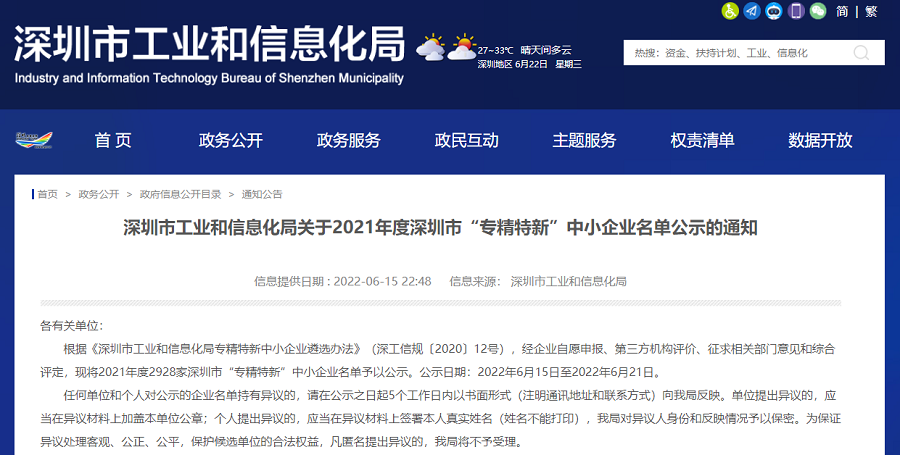Open the 政务公开 navigation menu item
This screenshot has width=900, height=455.
pyautogui.click(x=231, y=141)
